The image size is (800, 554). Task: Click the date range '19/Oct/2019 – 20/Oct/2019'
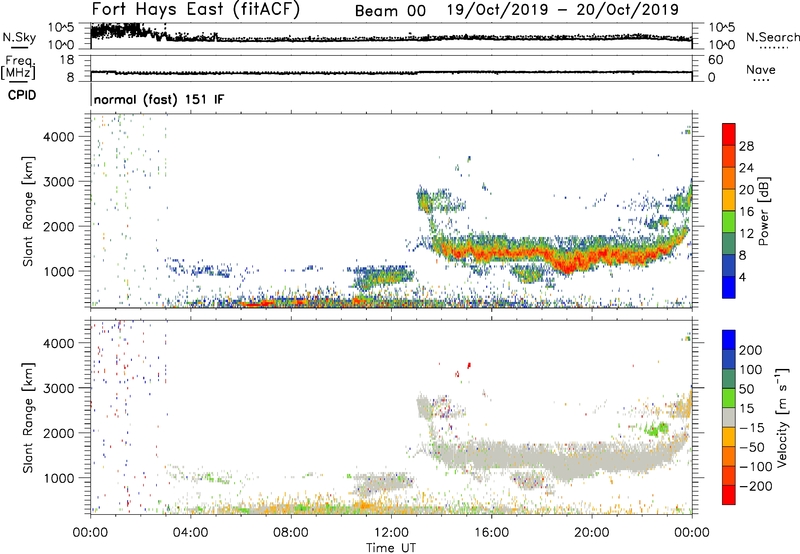click(563, 10)
